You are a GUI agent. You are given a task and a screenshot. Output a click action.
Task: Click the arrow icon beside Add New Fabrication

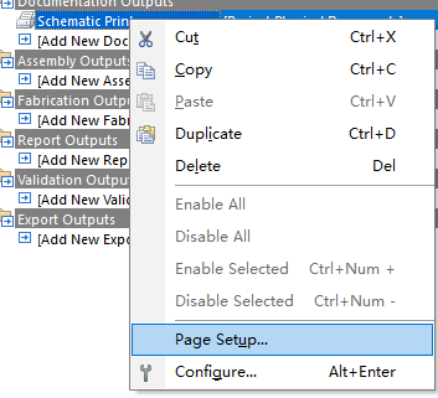click(25, 119)
